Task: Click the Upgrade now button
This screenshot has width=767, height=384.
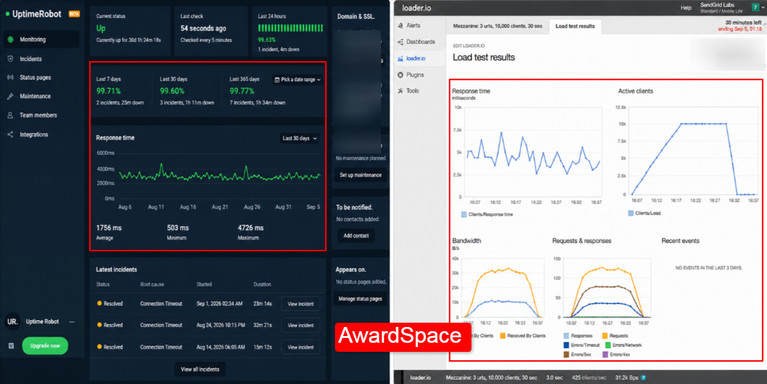Action: pos(45,346)
